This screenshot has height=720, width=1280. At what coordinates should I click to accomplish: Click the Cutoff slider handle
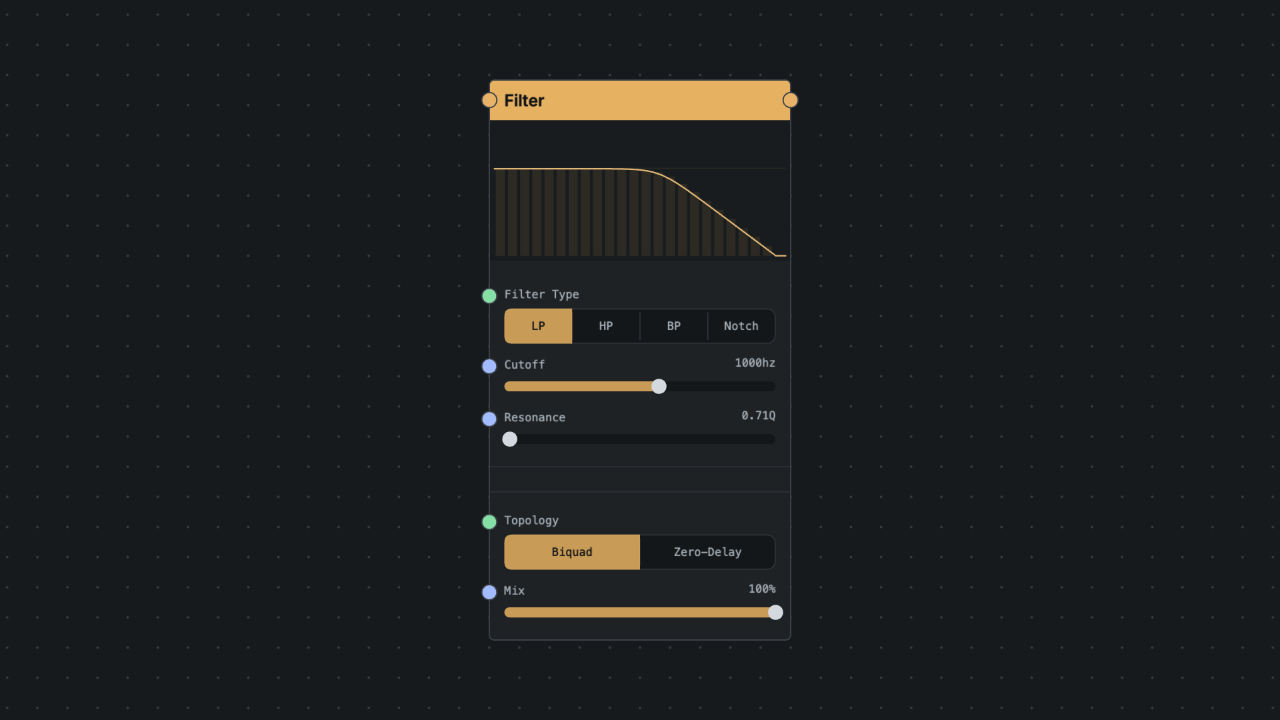pyautogui.click(x=659, y=386)
